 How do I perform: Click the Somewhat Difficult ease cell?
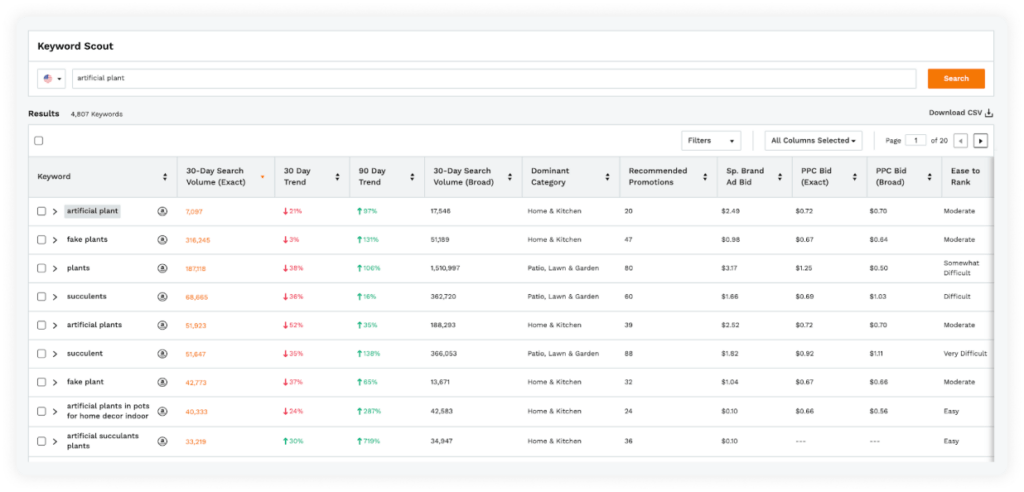(x=961, y=268)
